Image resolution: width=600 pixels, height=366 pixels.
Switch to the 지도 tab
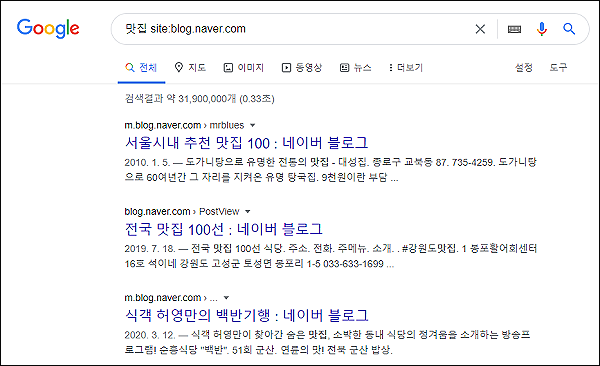coord(190,68)
